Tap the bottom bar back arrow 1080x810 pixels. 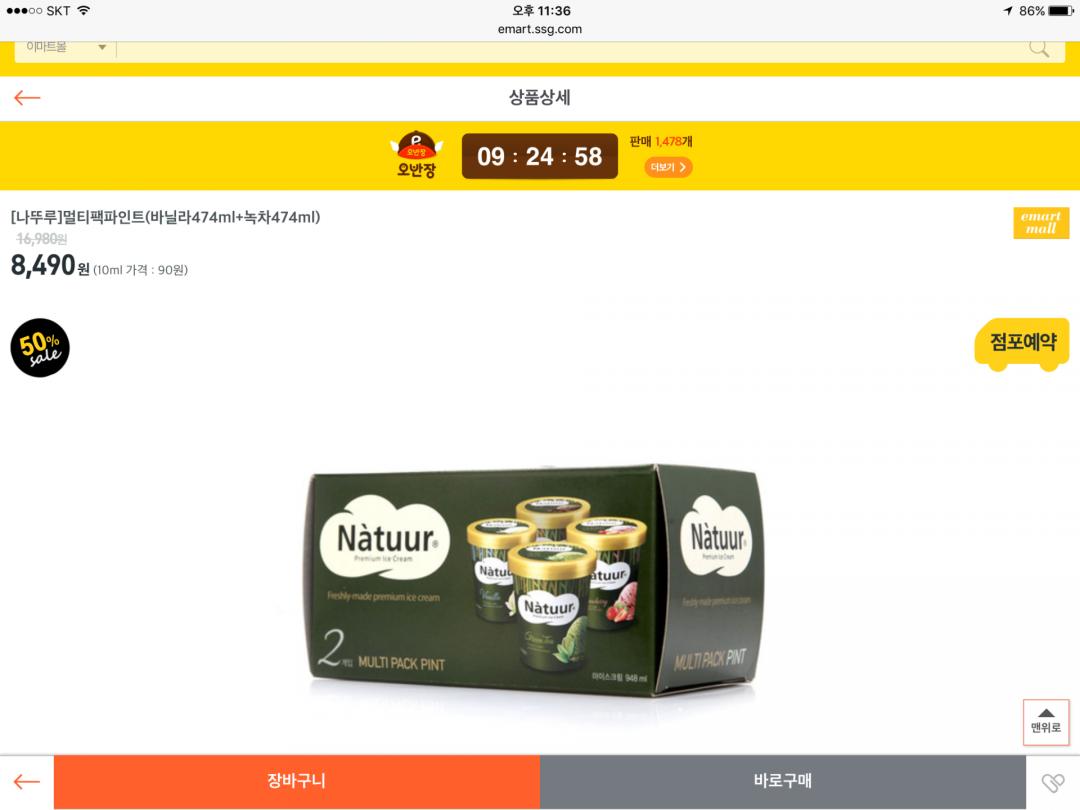[x=27, y=782]
